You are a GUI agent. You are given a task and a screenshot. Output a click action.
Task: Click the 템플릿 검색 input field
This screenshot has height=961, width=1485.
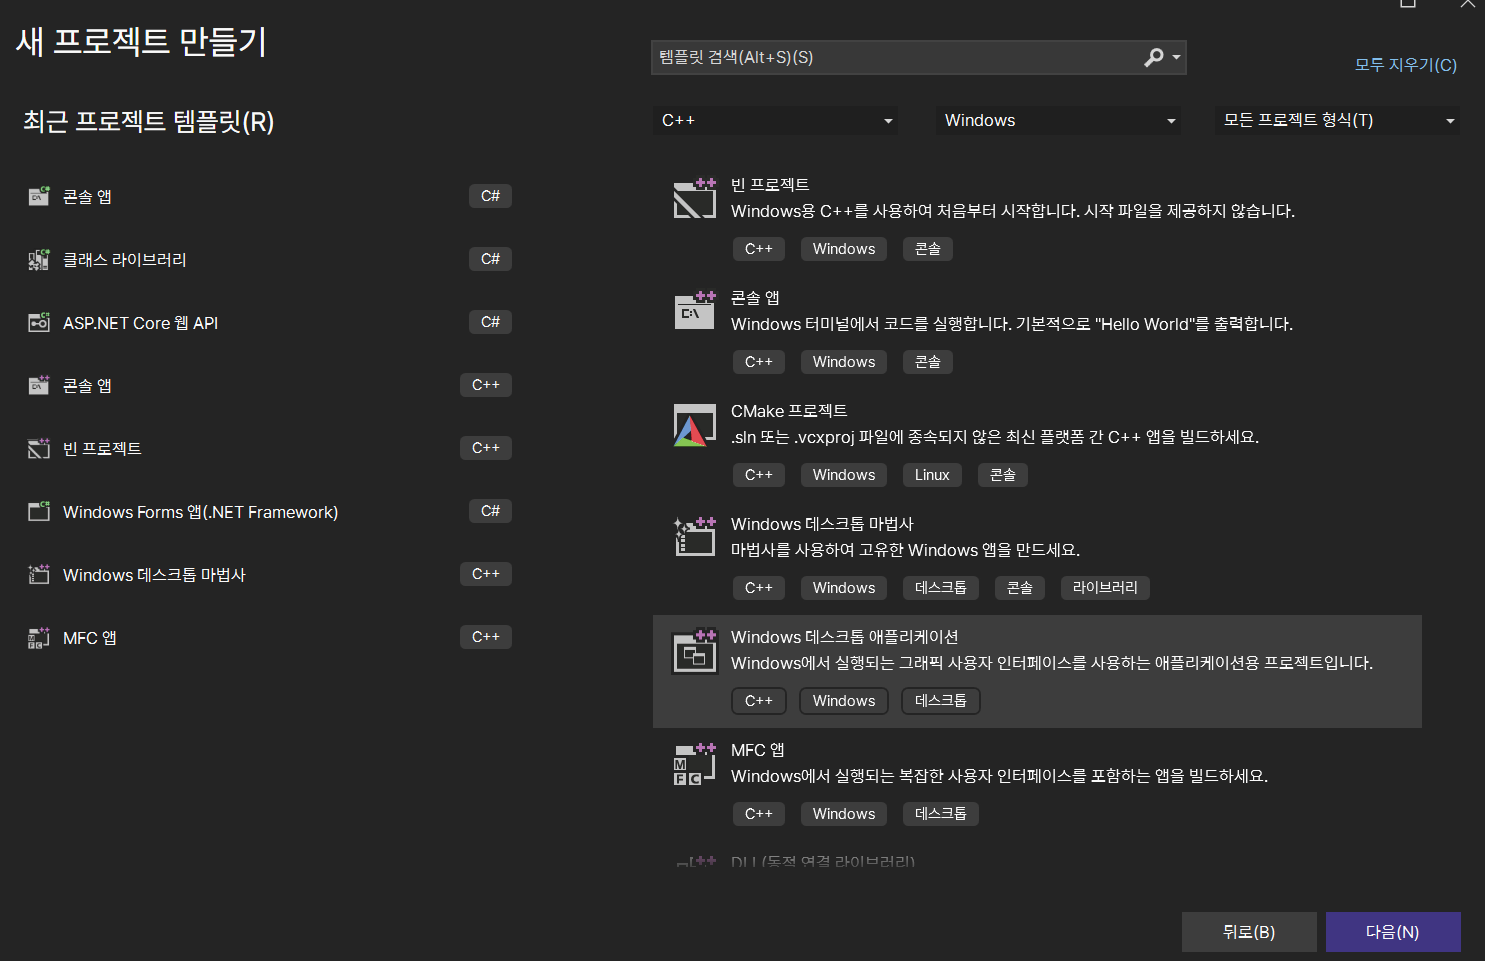pos(895,58)
